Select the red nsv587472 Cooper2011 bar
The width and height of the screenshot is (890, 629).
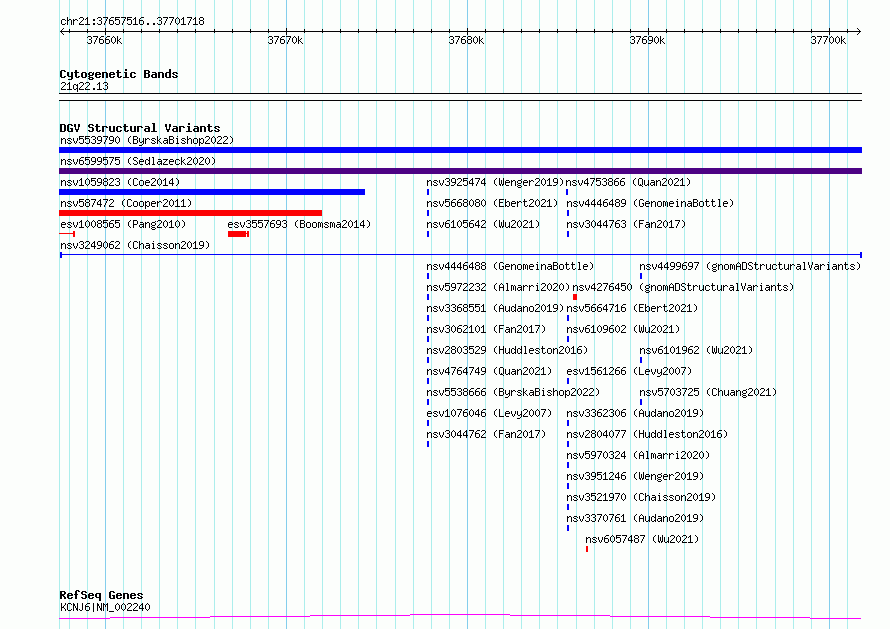pyautogui.click(x=191, y=213)
